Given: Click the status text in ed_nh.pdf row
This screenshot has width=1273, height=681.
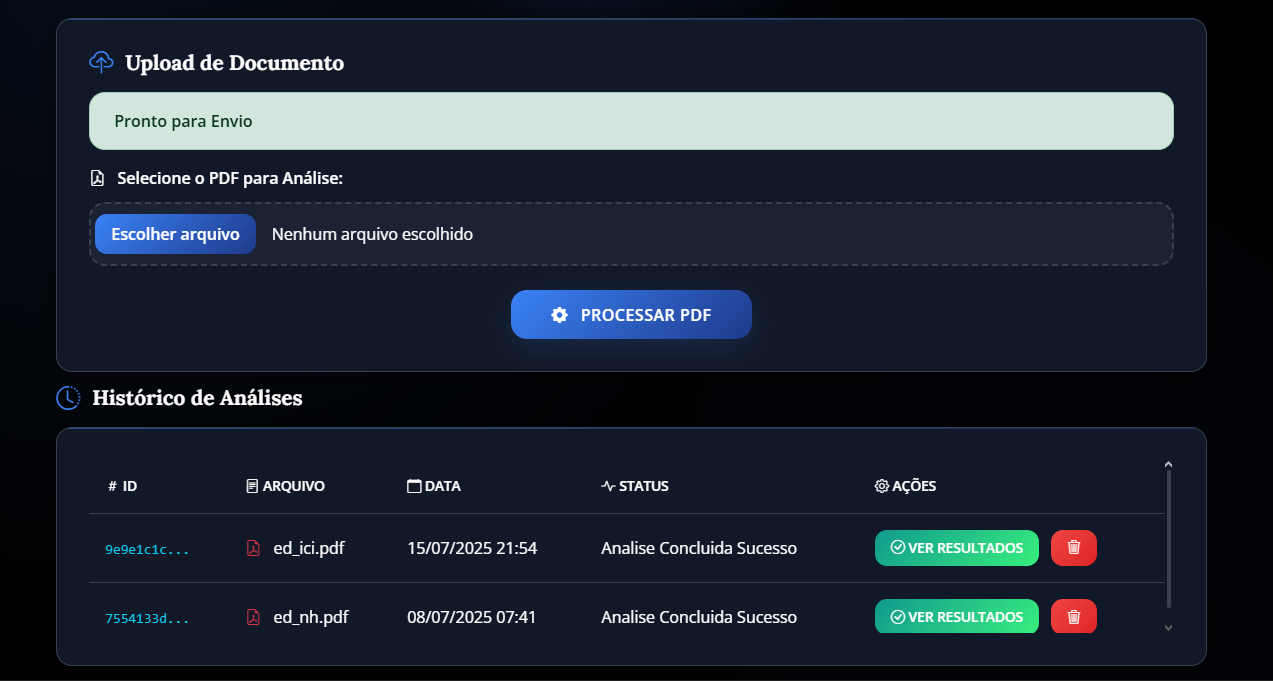Looking at the screenshot, I should tap(699, 617).
